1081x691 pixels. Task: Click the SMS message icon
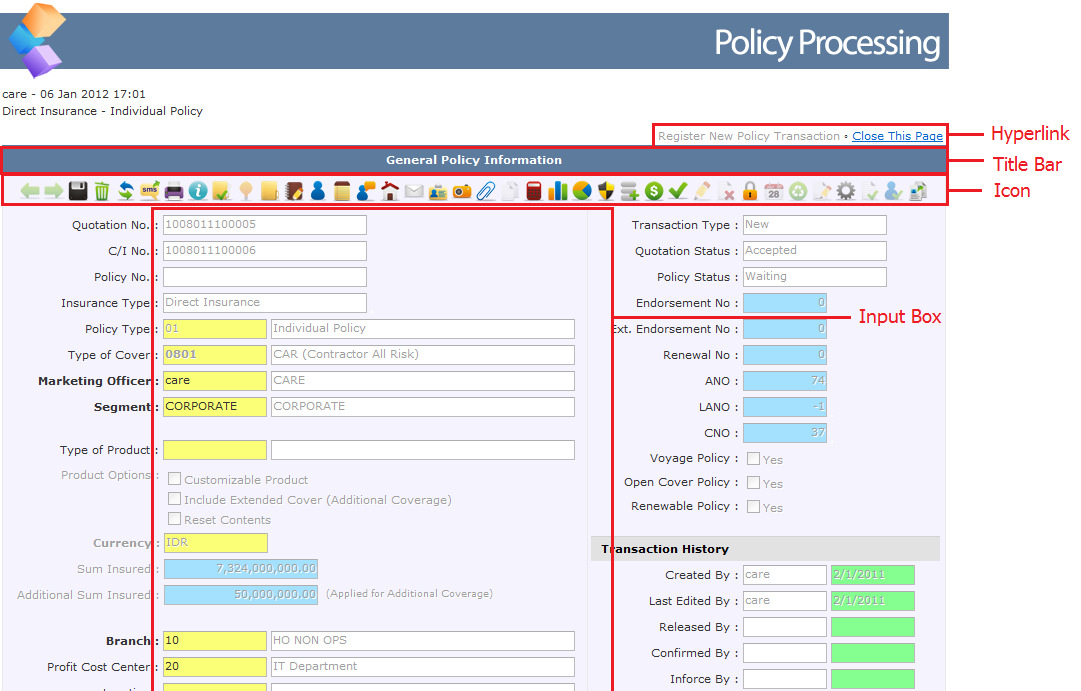150,190
